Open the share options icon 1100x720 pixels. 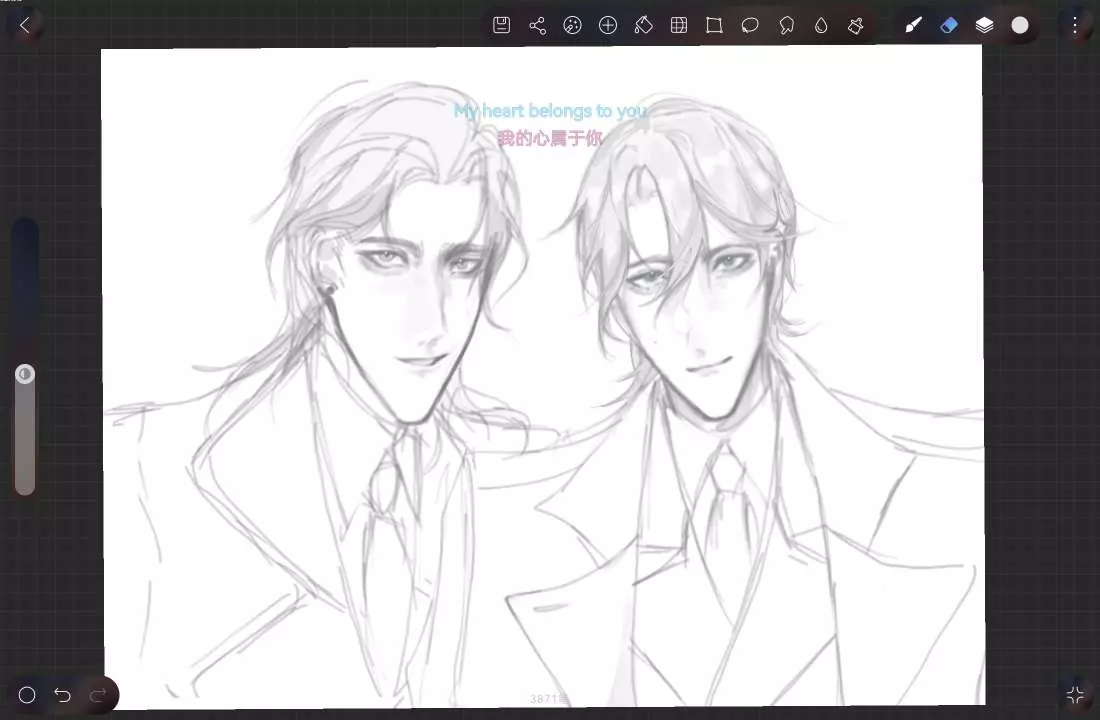pyautogui.click(x=537, y=25)
